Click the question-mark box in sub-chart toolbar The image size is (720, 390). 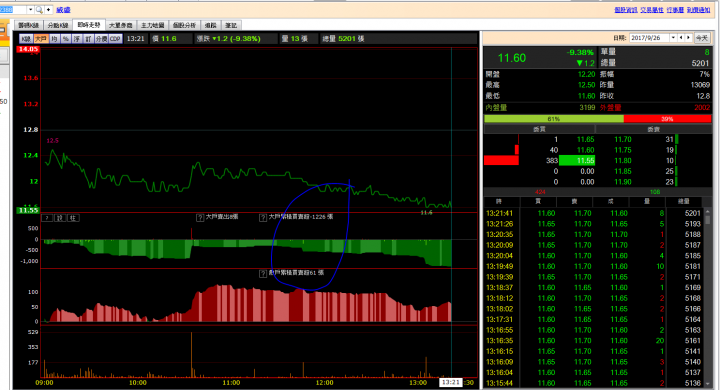click(x=47, y=218)
